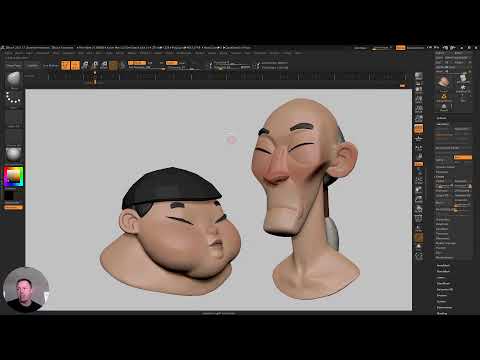Click the black secondary color swatch

pos(9,196)
